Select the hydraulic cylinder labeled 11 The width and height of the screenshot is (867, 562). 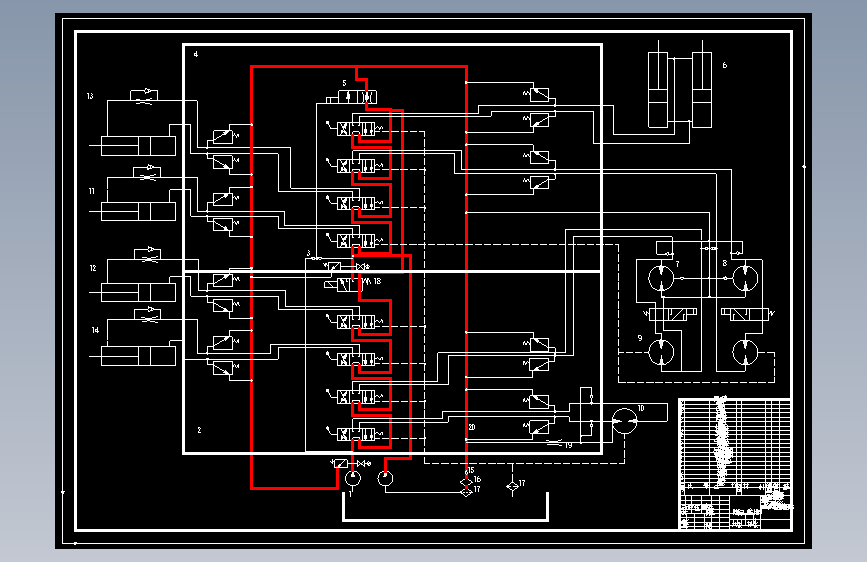[x=138, y=212]
